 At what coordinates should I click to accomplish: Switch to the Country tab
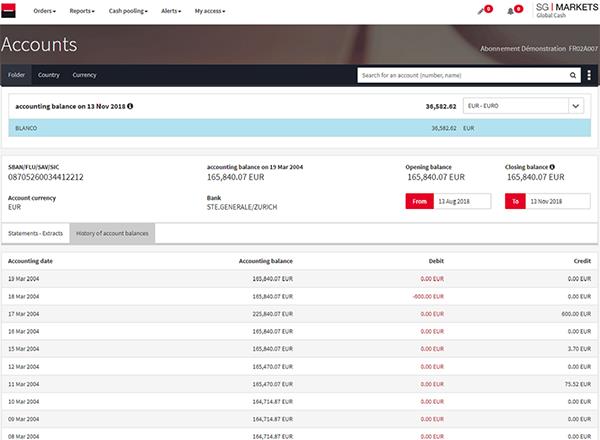click(x=48, y=75)
